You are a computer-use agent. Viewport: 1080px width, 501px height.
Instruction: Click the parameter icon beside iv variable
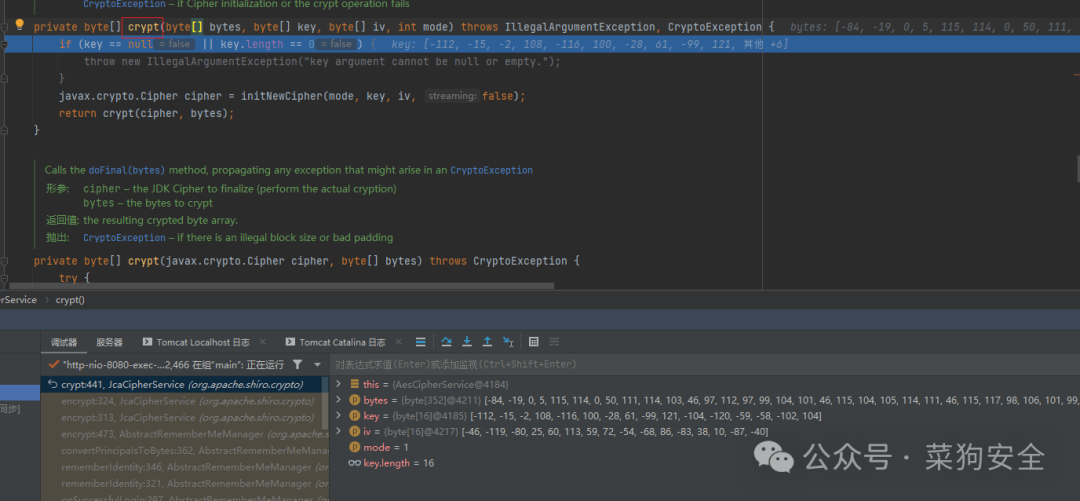(355, 431)
